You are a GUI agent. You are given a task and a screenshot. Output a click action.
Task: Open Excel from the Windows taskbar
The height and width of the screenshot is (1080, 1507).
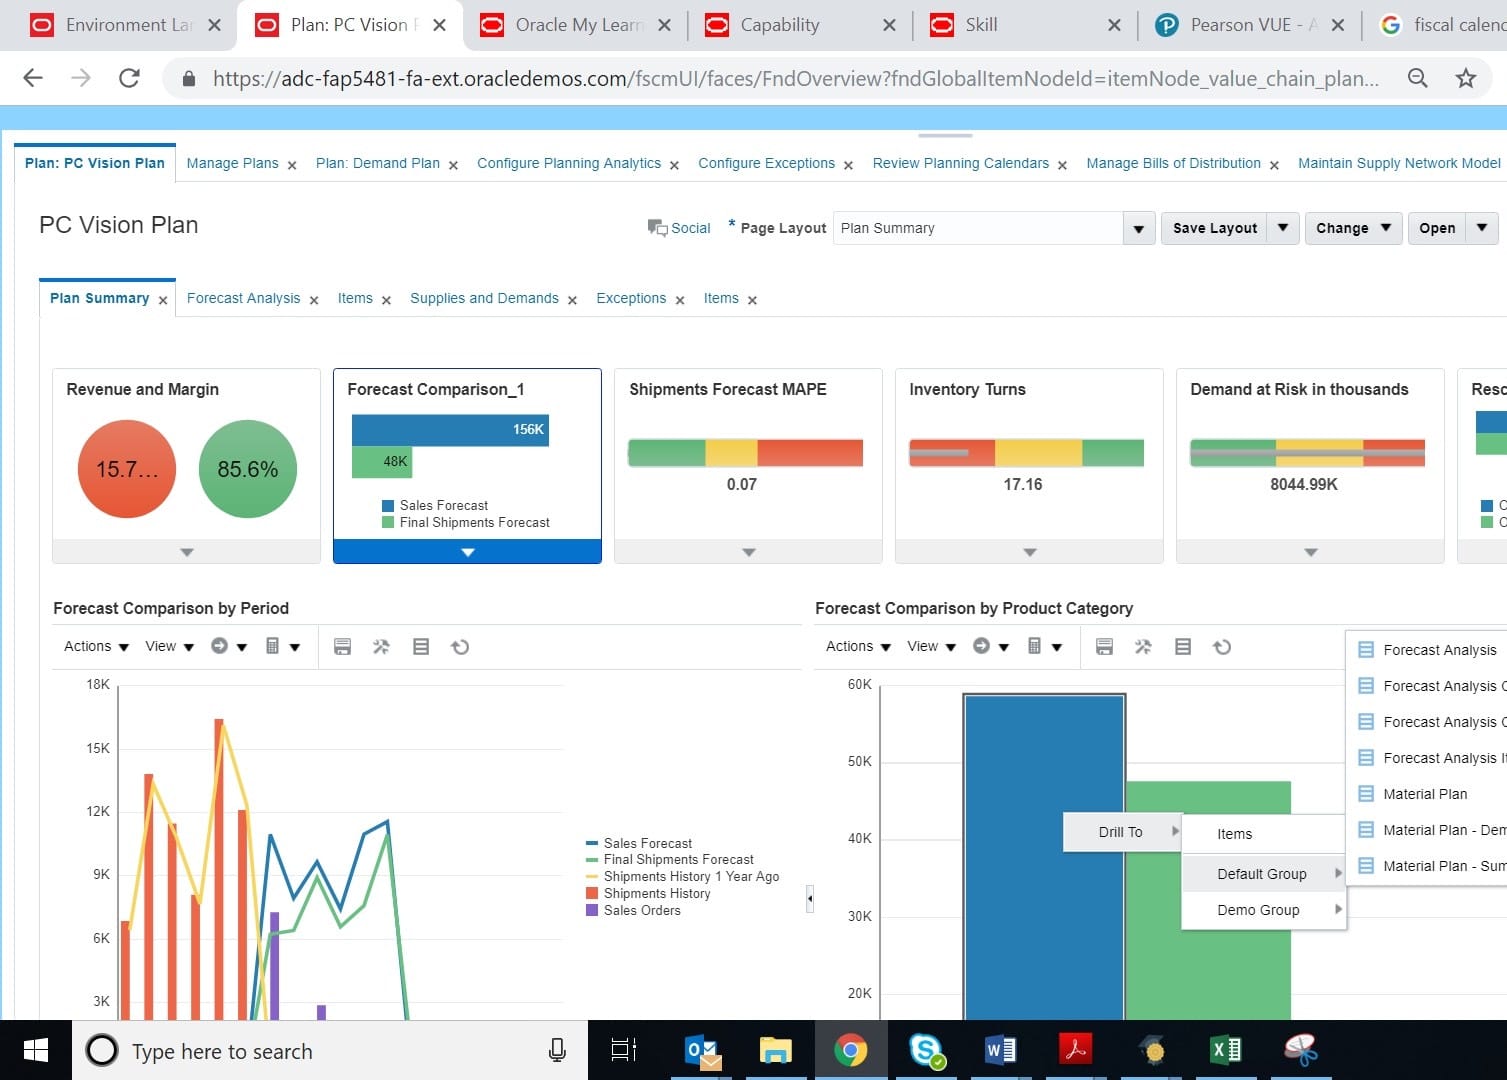1225,1050
